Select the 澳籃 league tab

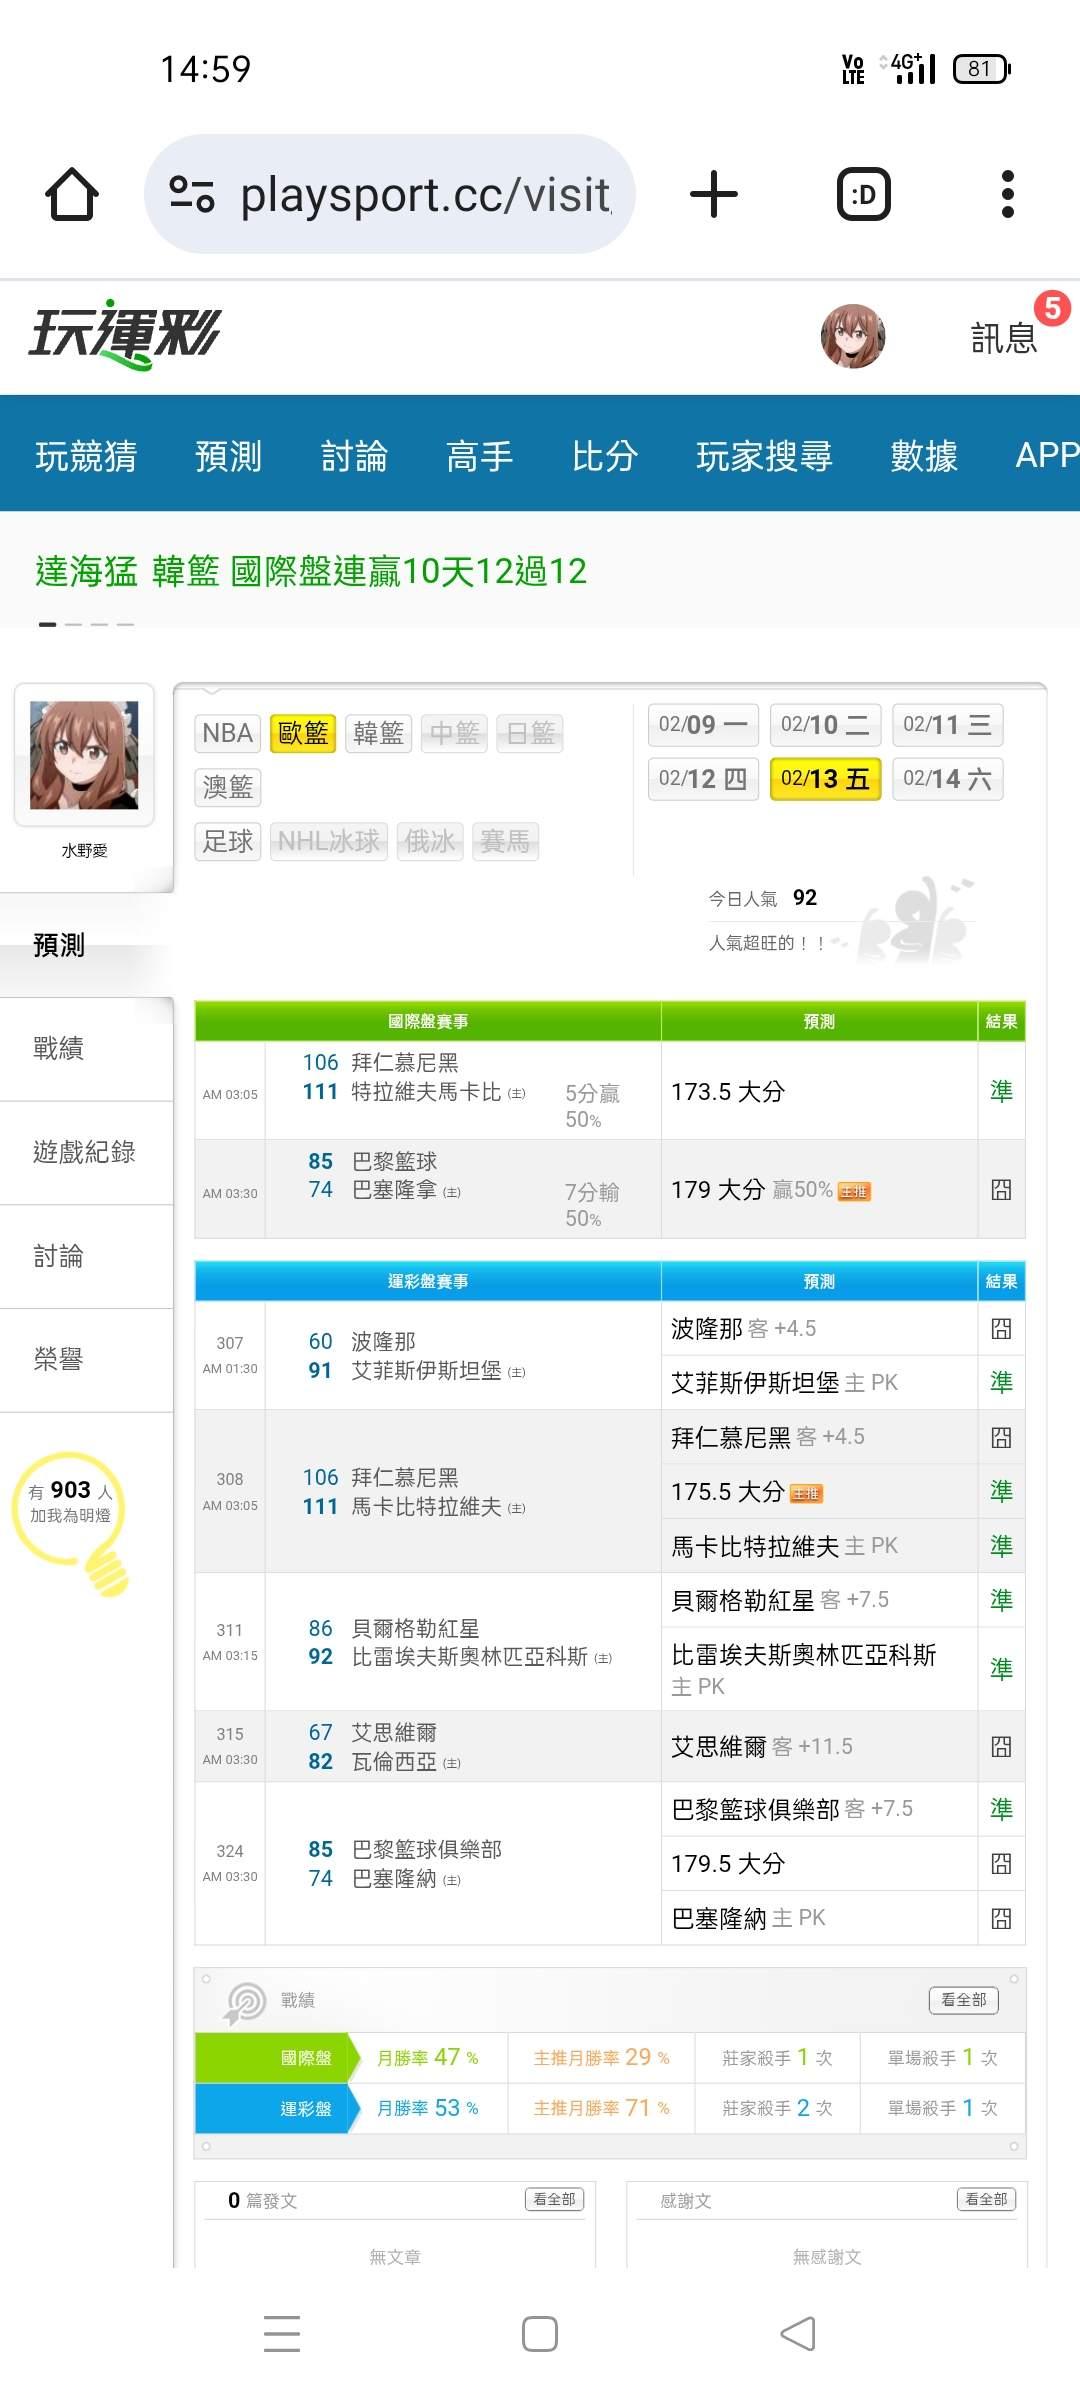(228, 787)
